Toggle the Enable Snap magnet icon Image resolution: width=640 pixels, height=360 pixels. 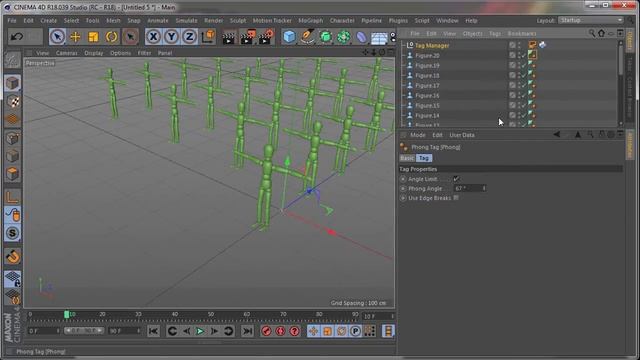click(13, 257)
